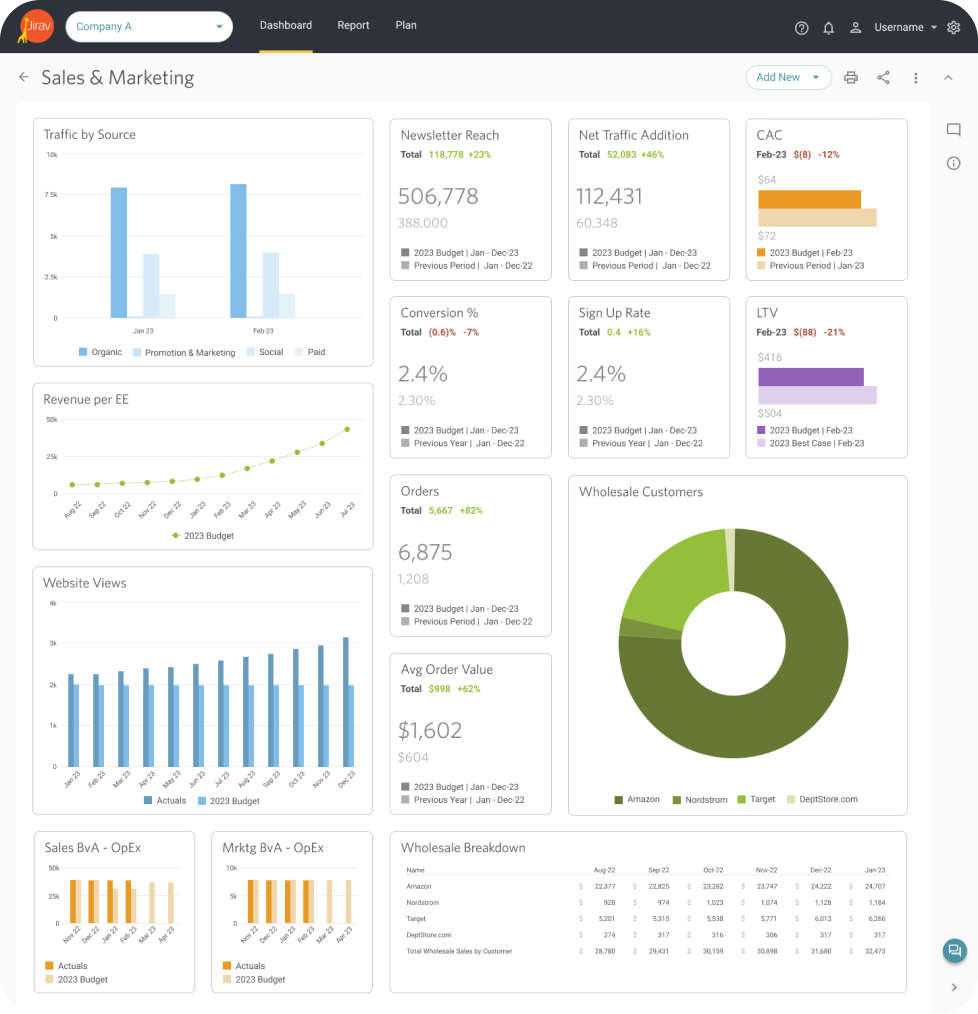Viewport: 978px width, 1014px height.
Task: Print the dashboard using printer icon
Action: click(851, 78)
